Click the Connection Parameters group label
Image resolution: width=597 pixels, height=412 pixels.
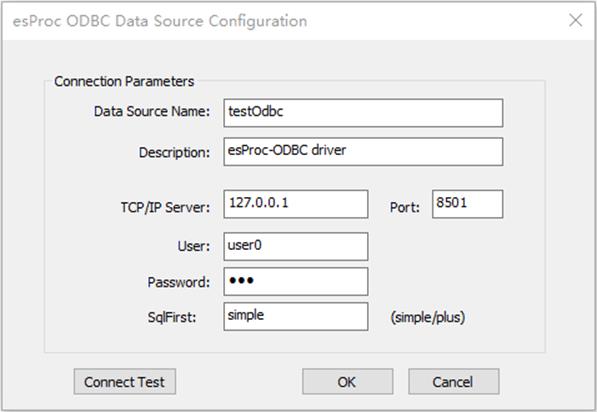[124, 81]
